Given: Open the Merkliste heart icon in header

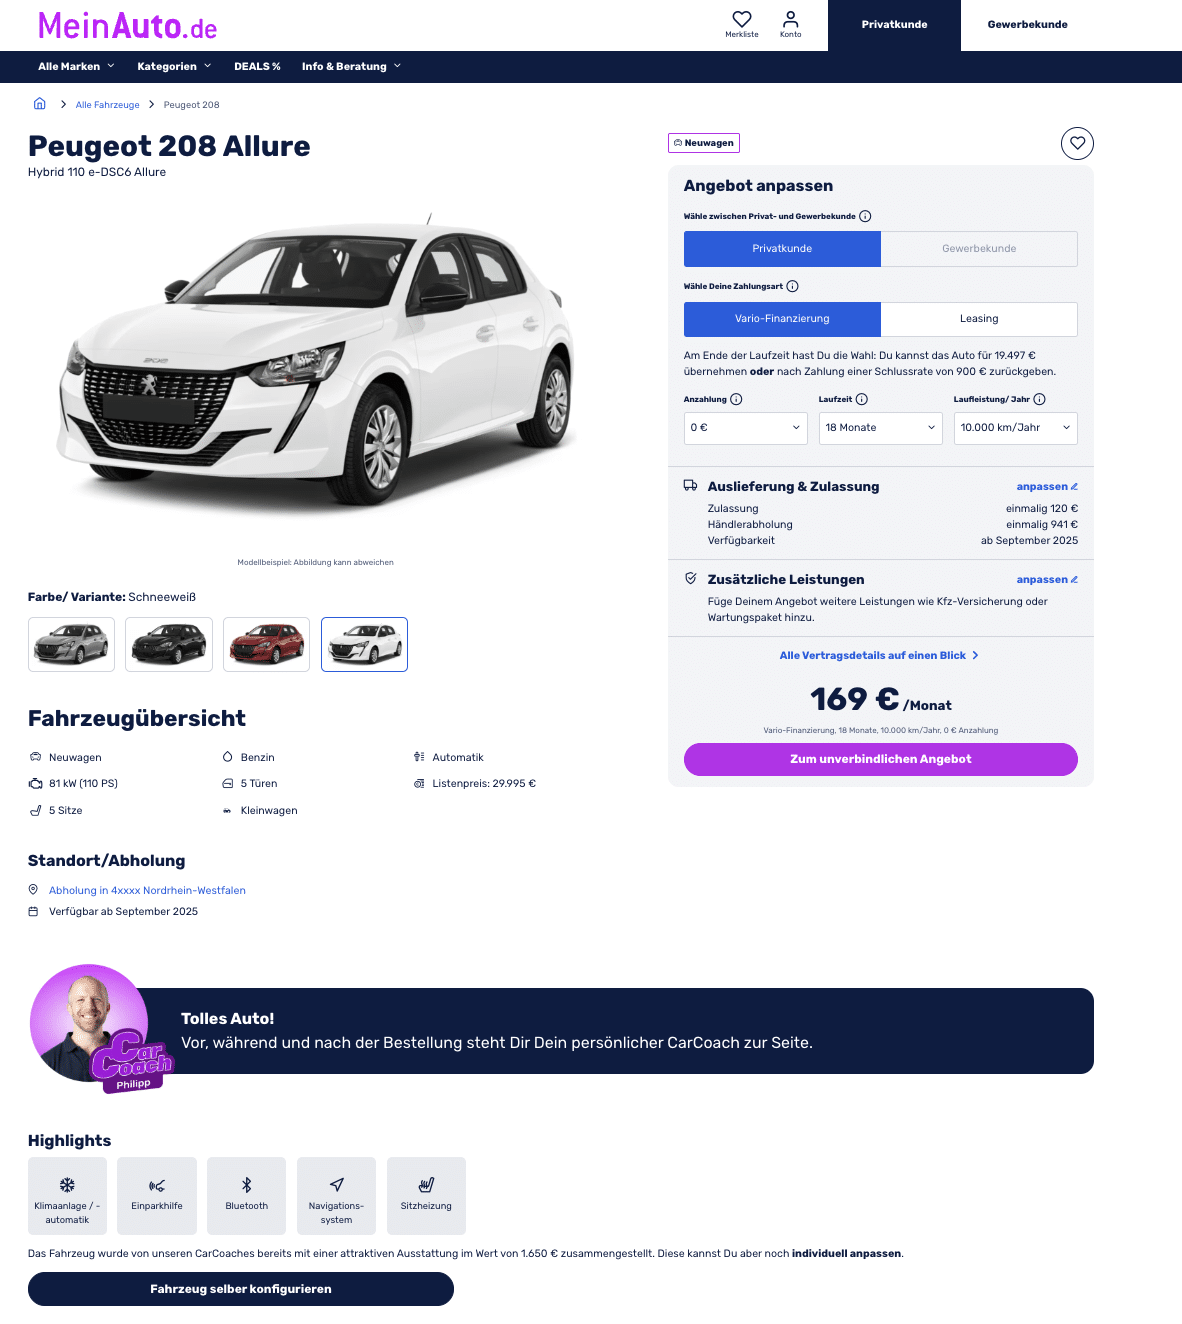Looking at the screenshot, I should tap(742, 19).
